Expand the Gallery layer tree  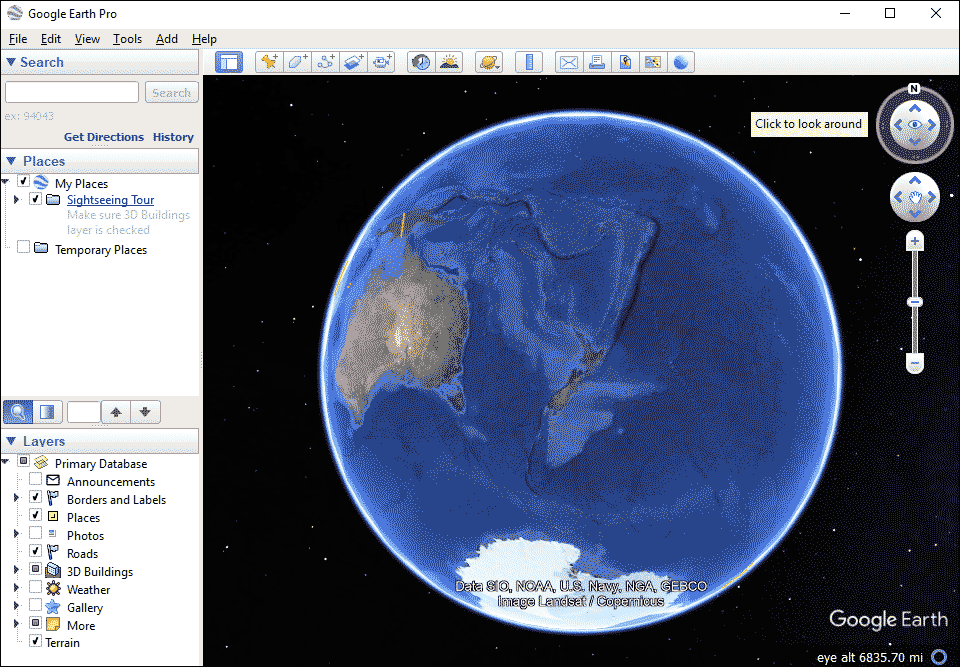(17, 606)
